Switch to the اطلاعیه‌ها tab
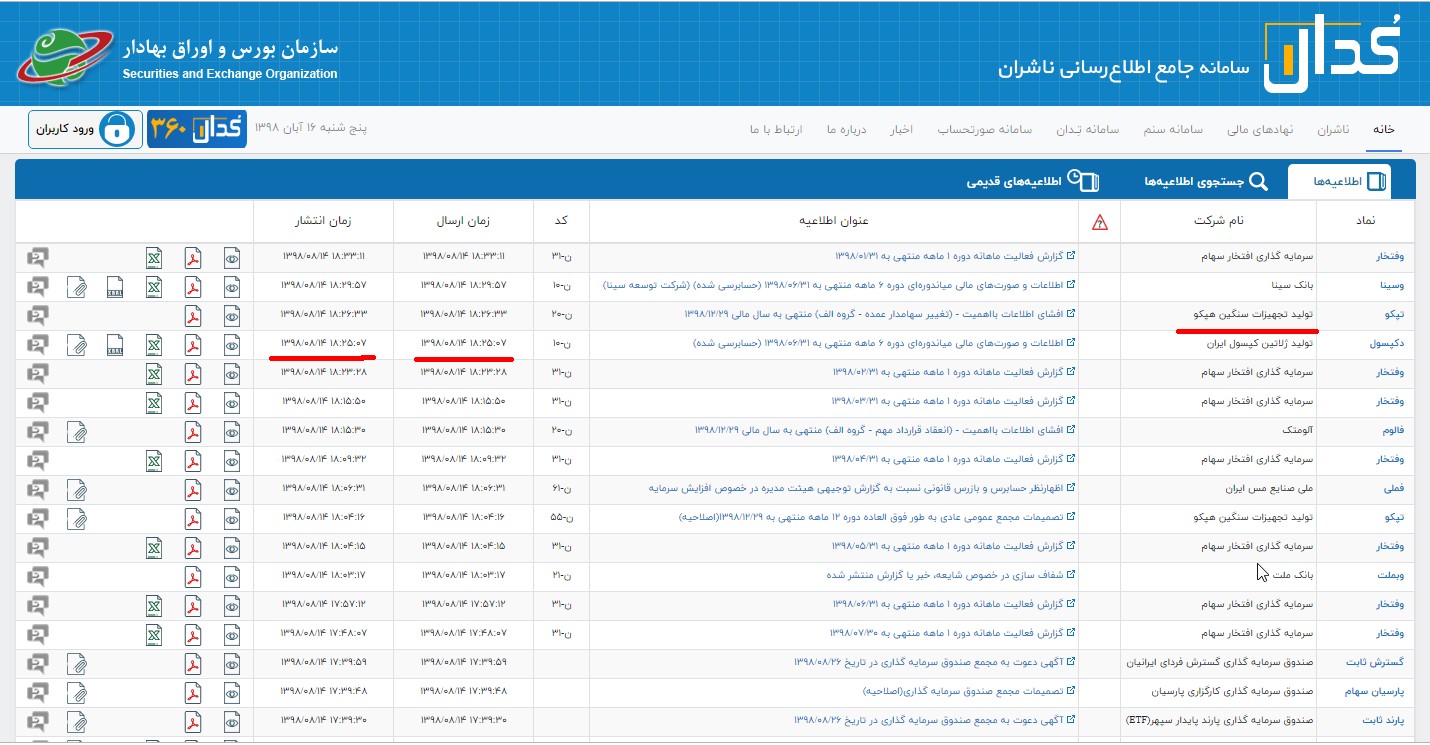The width and height of the screenshot is (1430, 745). click(1339, 181)
